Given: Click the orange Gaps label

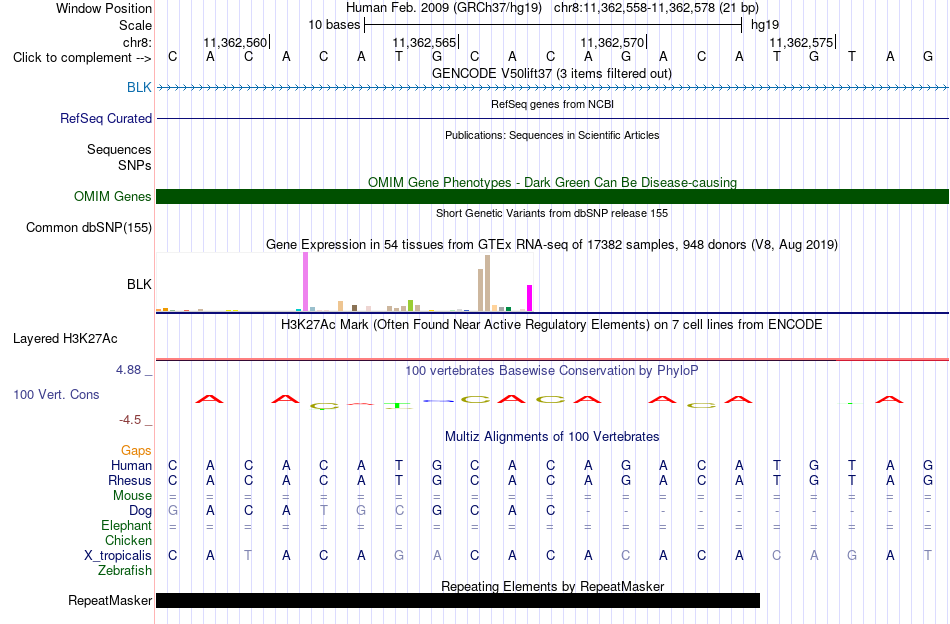Looking at the screenshot, I should 136,450.
